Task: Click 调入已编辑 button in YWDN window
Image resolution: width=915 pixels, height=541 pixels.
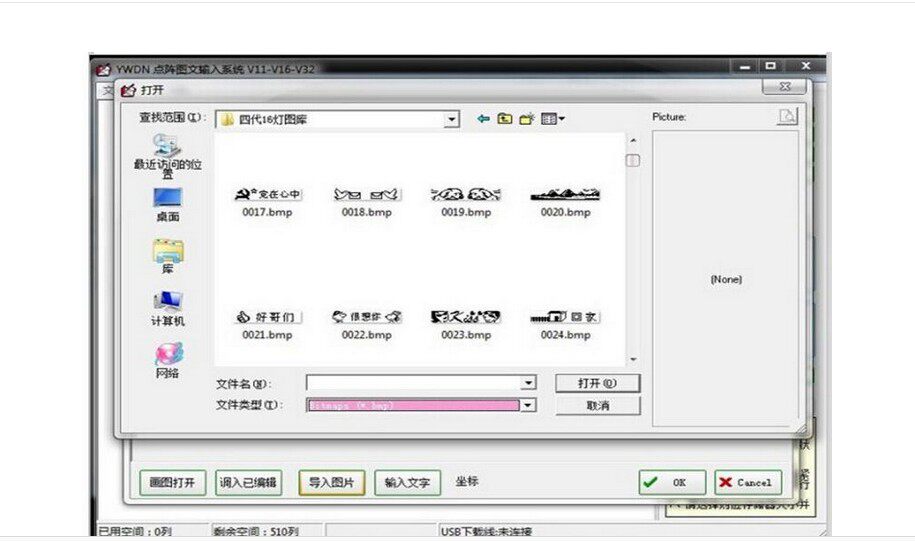Action: (x=249, y=483)
